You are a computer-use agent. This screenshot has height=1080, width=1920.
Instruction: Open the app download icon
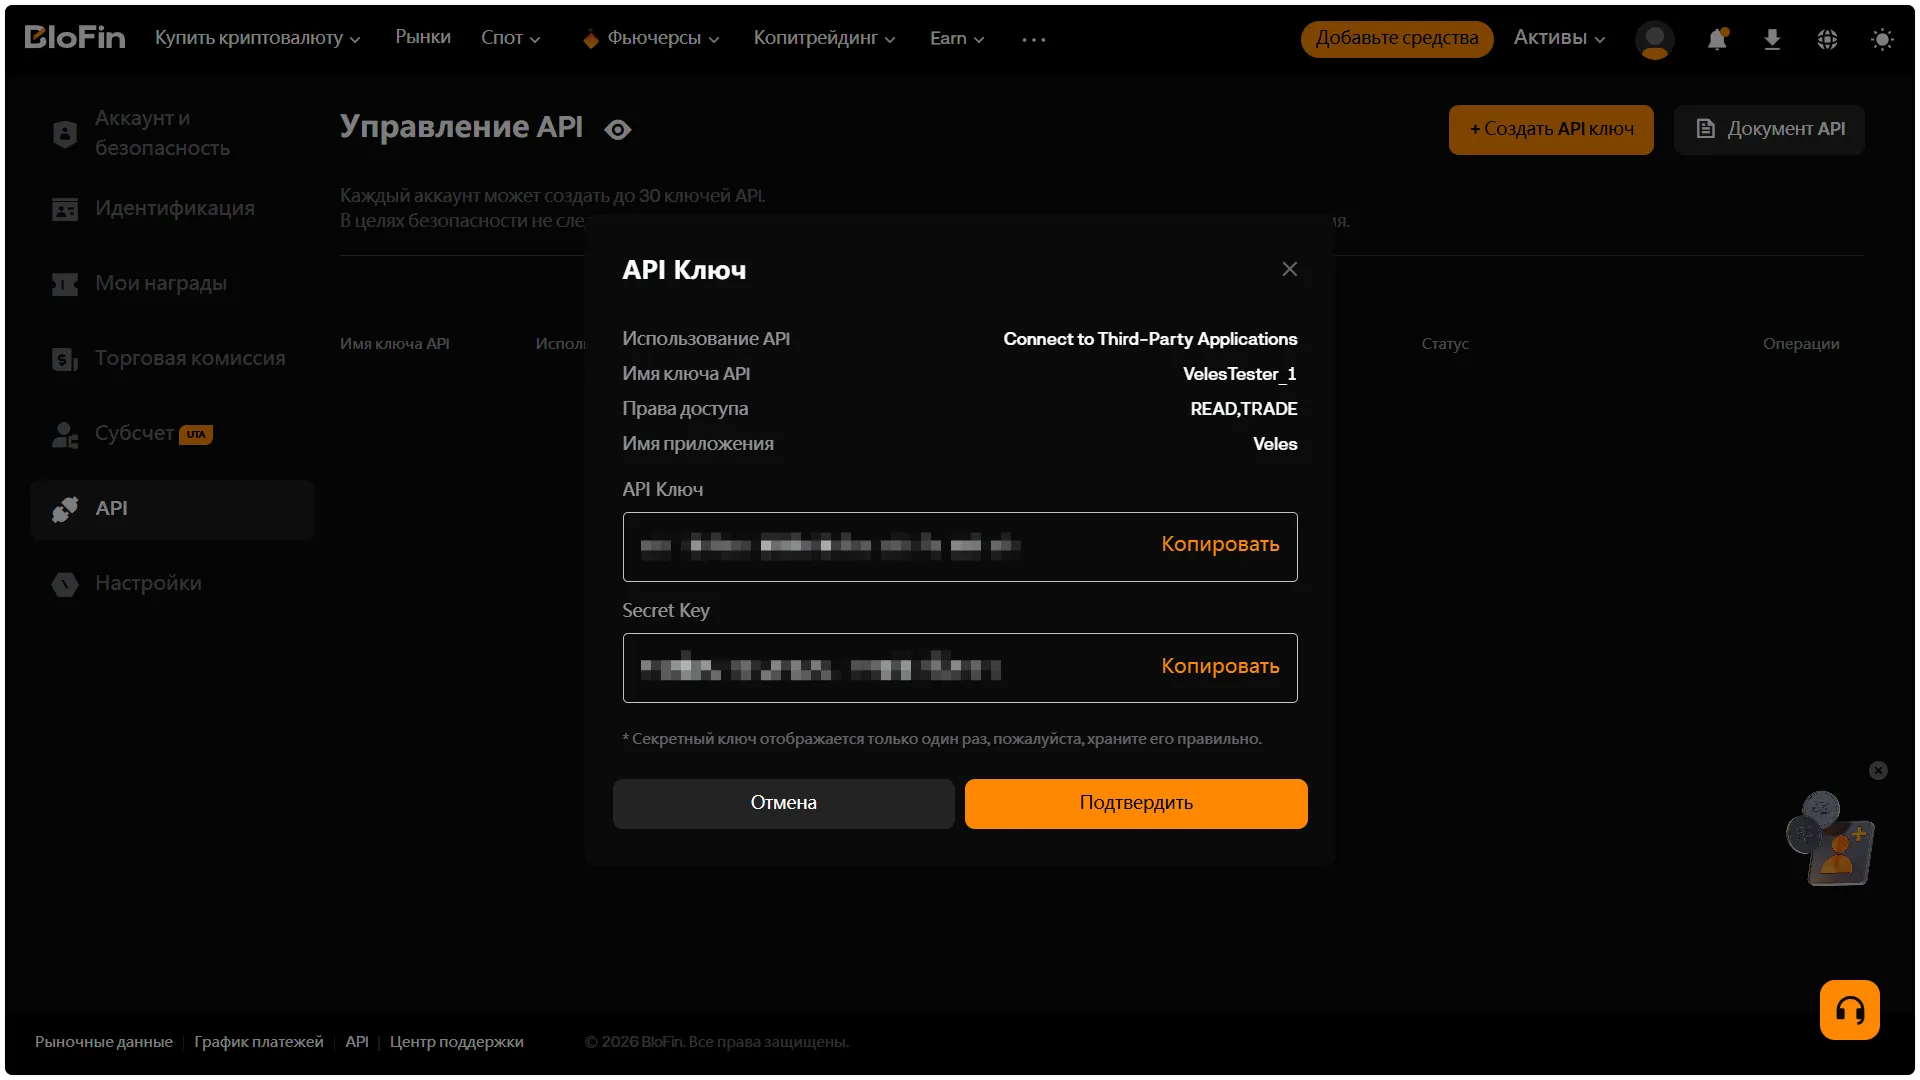pyautogui.click(x=1772, y=39)
